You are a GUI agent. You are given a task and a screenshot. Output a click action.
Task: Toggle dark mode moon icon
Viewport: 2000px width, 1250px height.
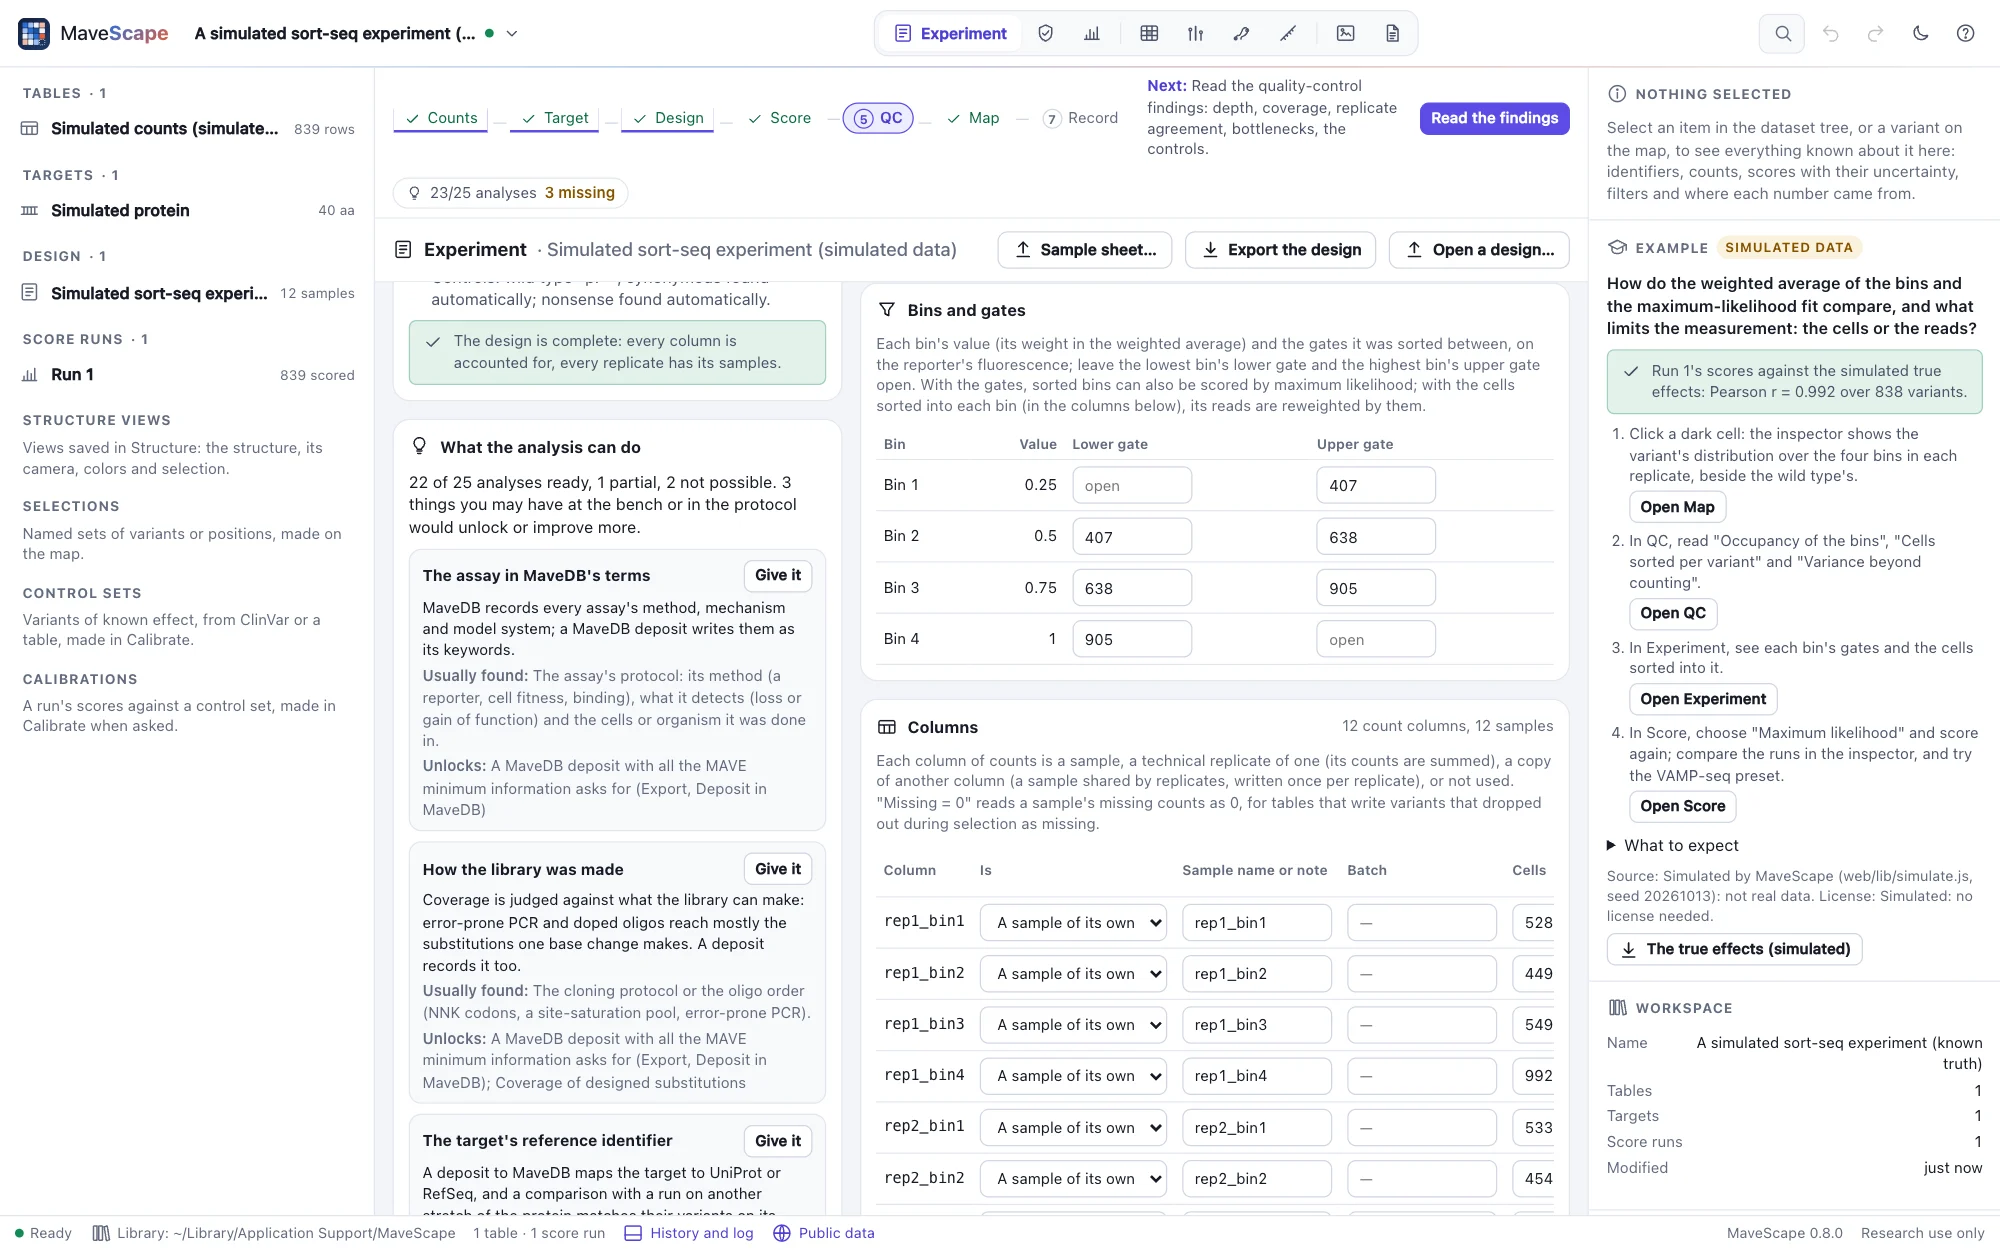pos(1920,33)
